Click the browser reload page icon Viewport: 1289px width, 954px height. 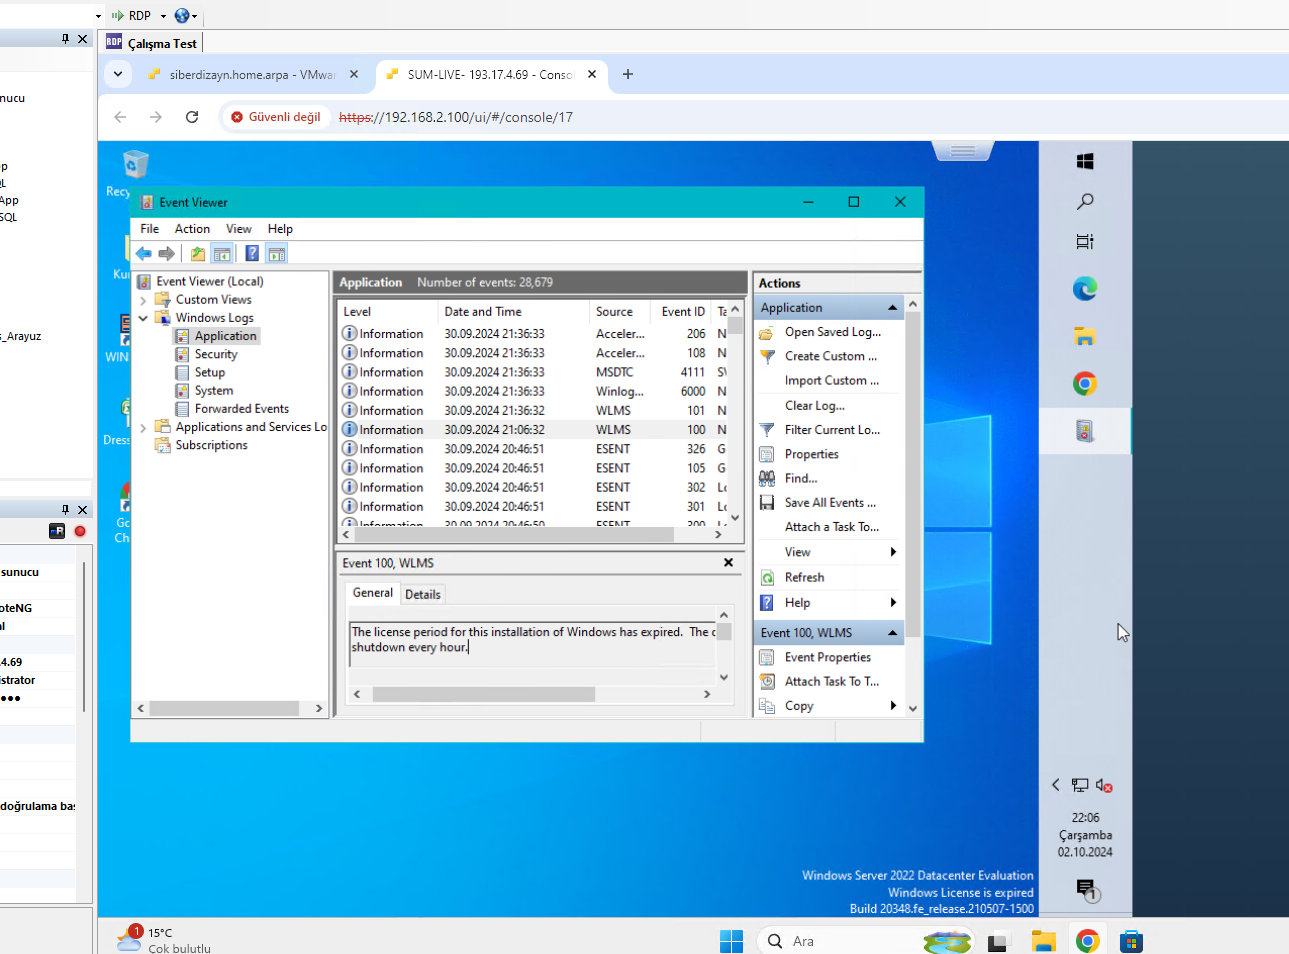pyautogui.click(x=192, y=117)
